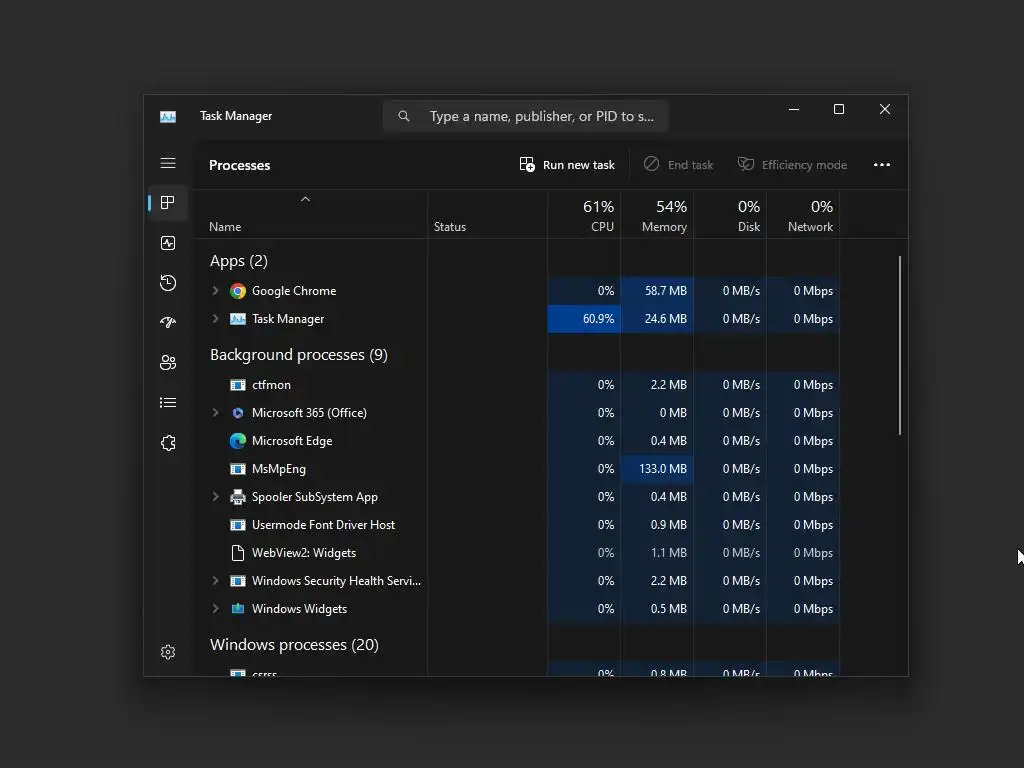Viewport: 1024px width, 768px height.
Task: Click the search magnifier icon
Action: click(x=404, y=116)
